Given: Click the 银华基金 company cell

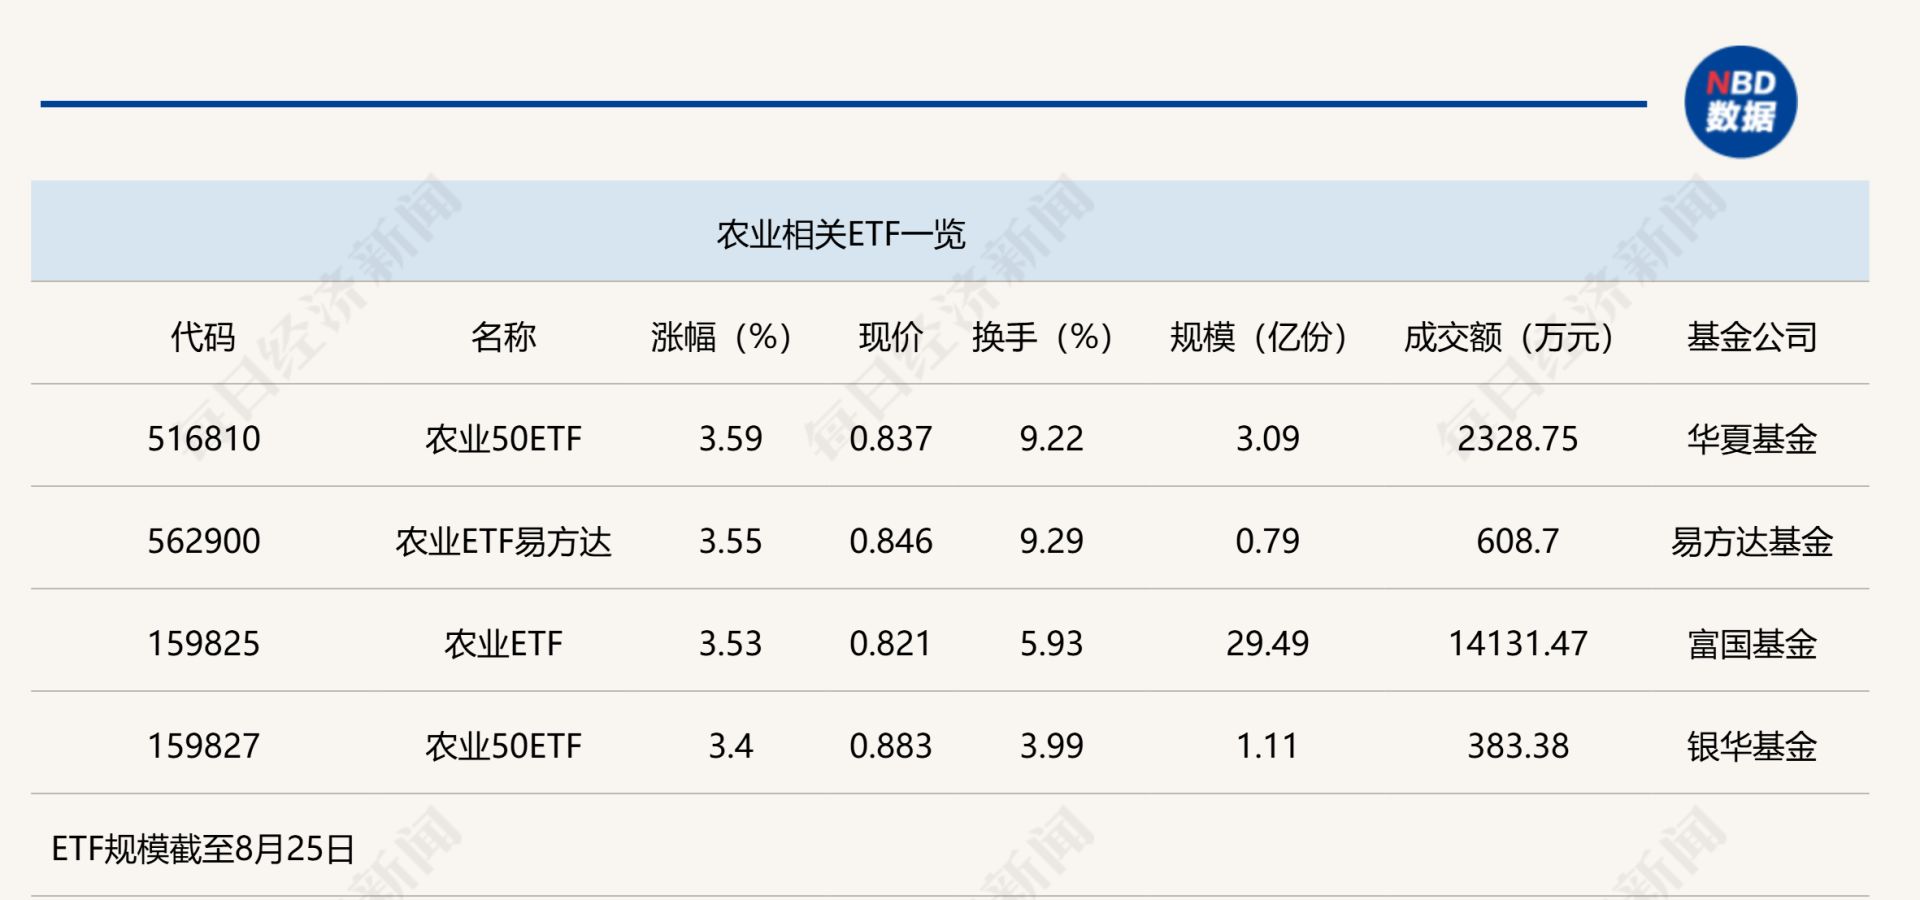Looking at the screenshot, I should click(1752, 746).
